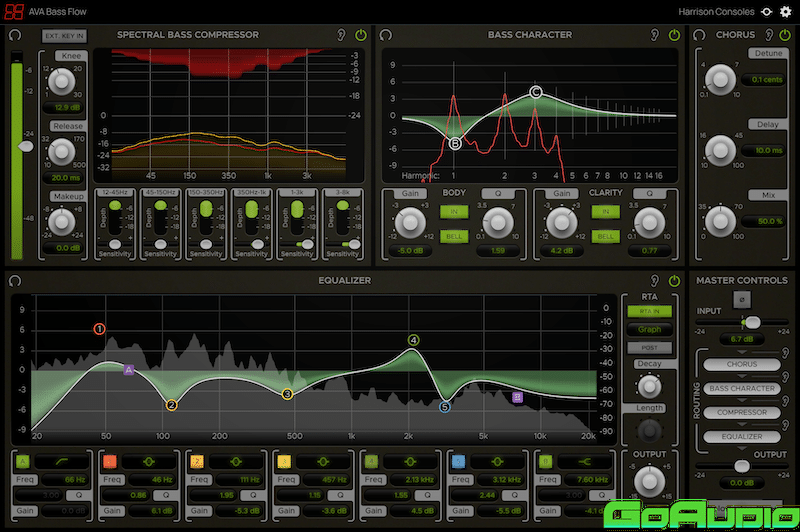The width and height of the screenshot is (800, 532).
Task: Click Chorus Mix 50.0 % value field
Action: coord(764,221)
